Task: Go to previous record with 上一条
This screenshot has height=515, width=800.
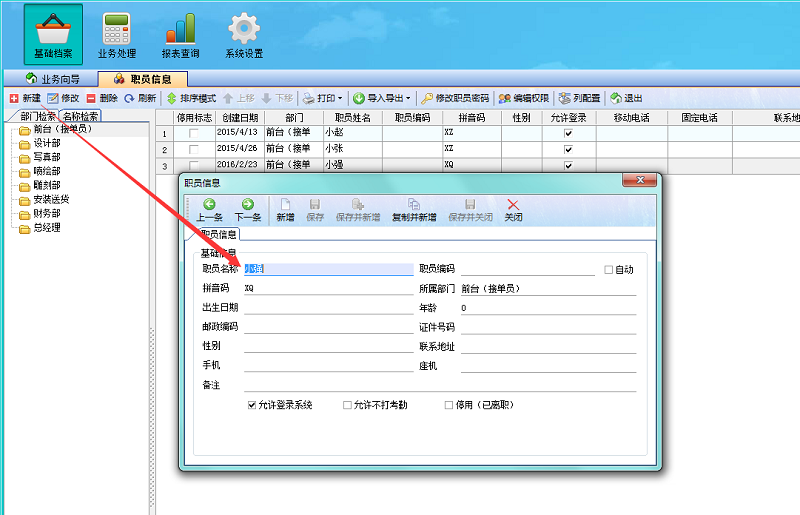Action: pyautogui.click(x=209, y=209)
